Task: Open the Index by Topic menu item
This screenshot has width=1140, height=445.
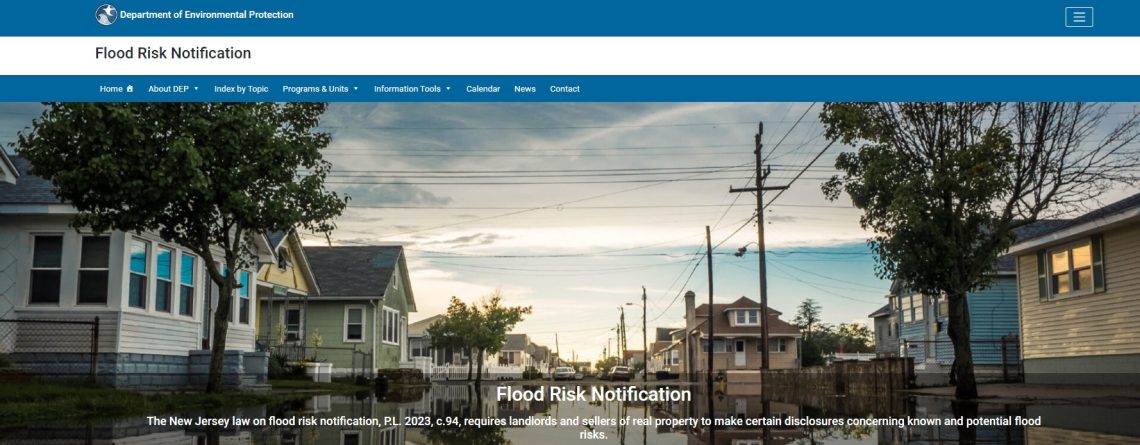Action: pos(241,89)
